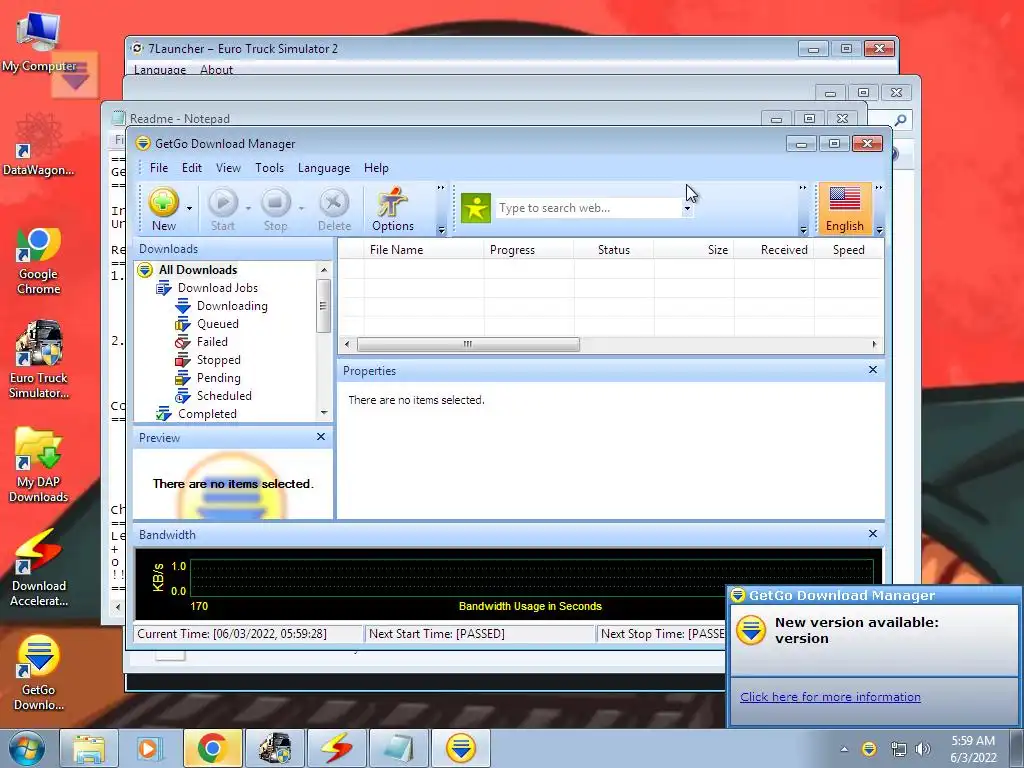Select the Download Jobs tree node
1024x768 pixels.
pos(217,288)
